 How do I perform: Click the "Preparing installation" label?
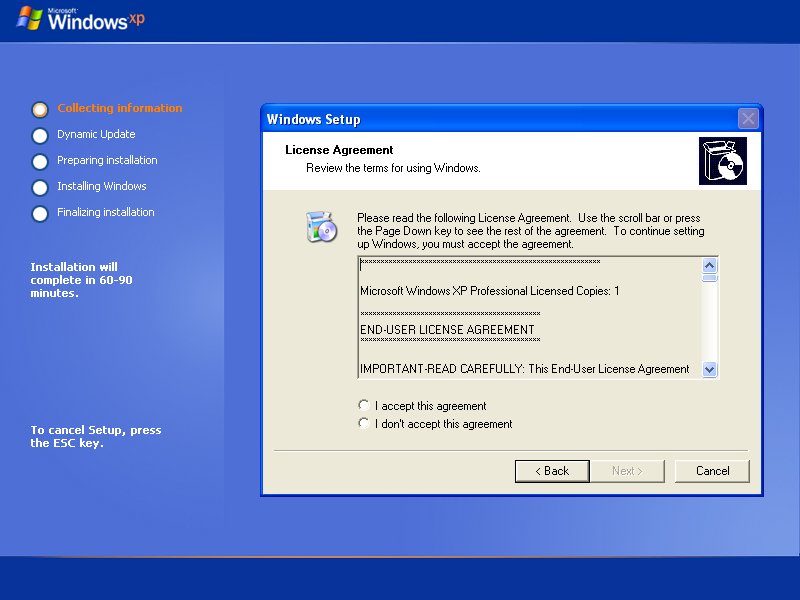point(107,160)
